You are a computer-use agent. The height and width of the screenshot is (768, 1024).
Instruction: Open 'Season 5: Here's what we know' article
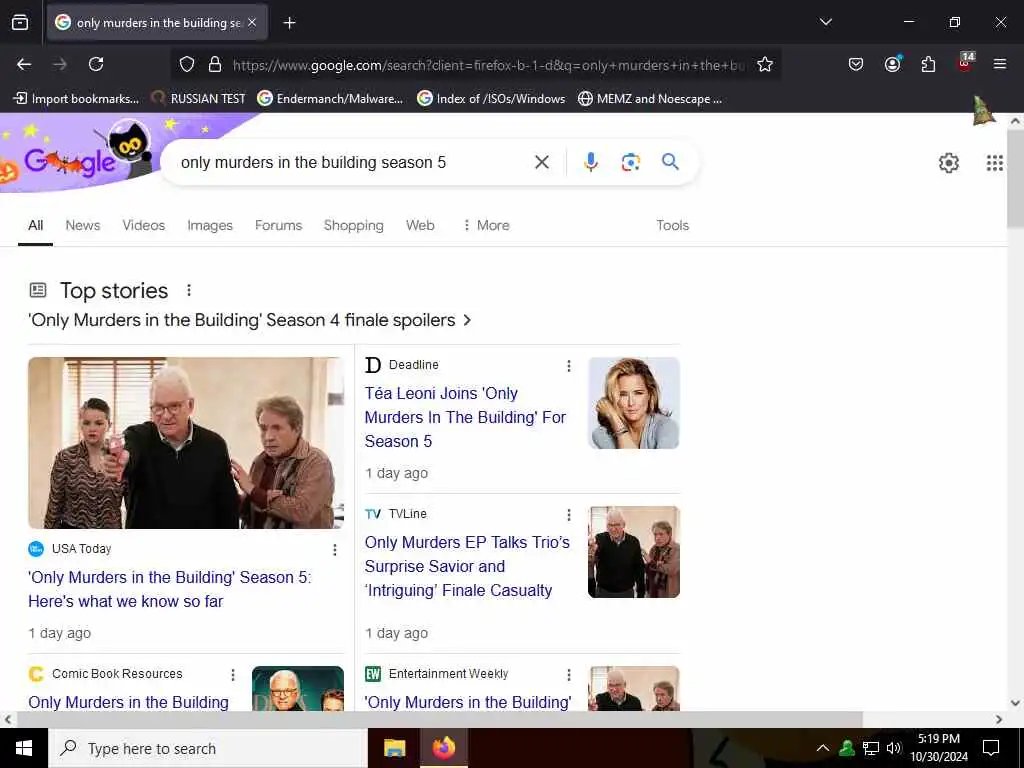[170, 589]
